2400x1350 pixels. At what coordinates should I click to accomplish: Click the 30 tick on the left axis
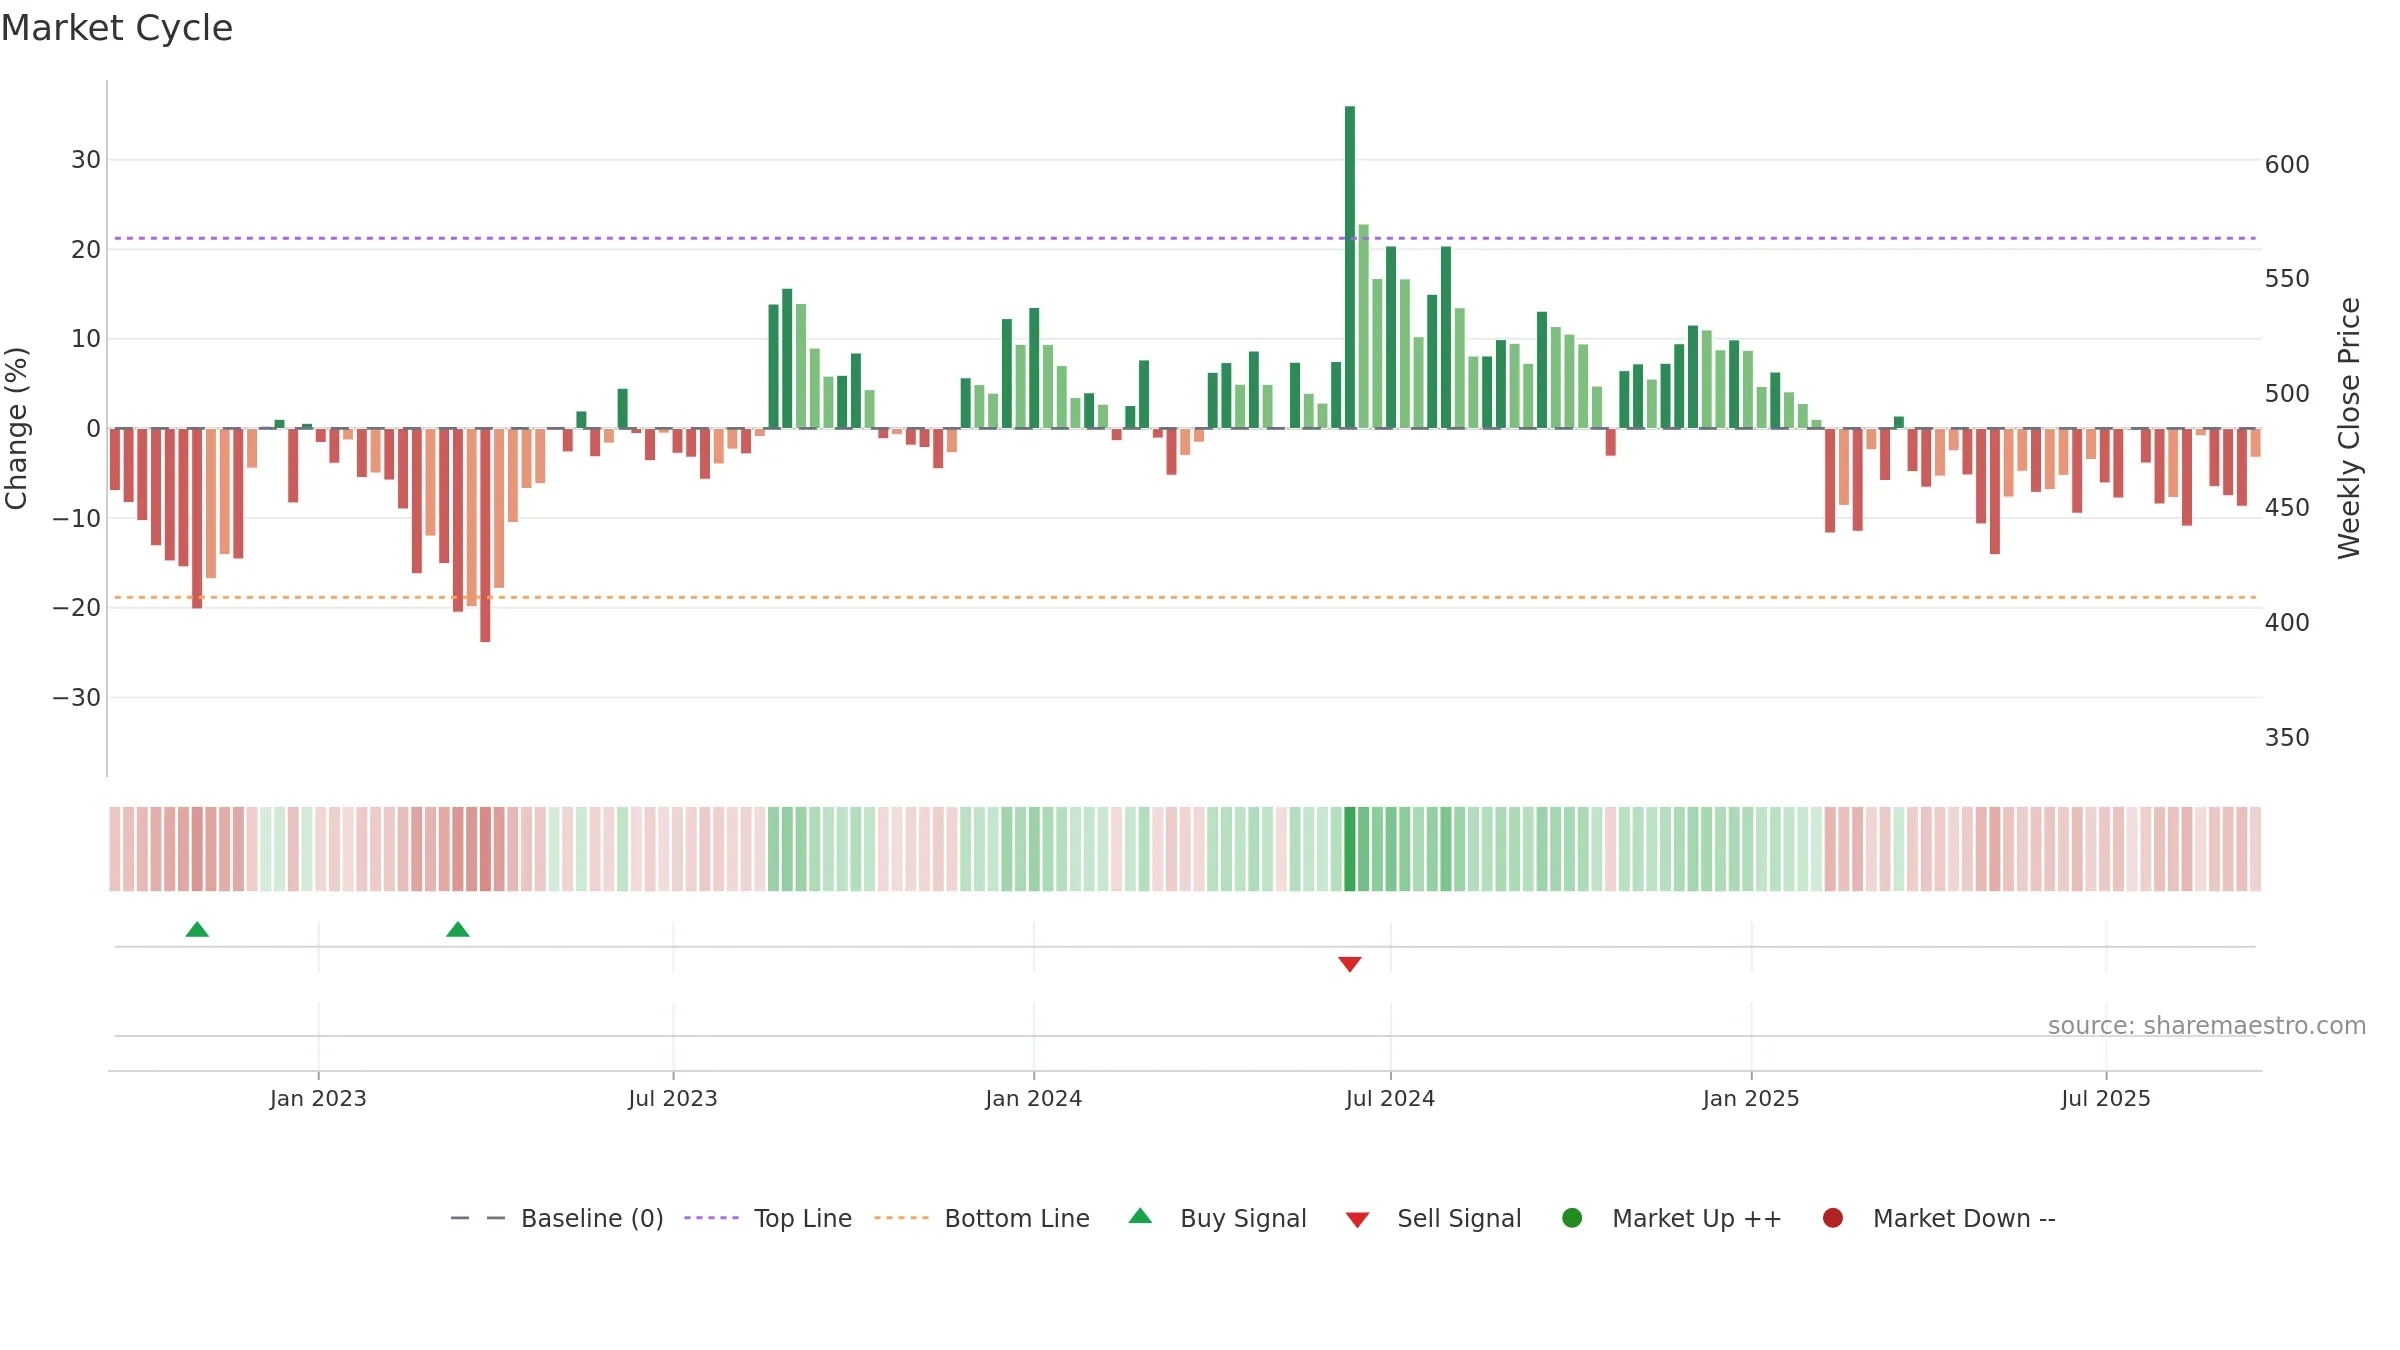click(86, 160)
